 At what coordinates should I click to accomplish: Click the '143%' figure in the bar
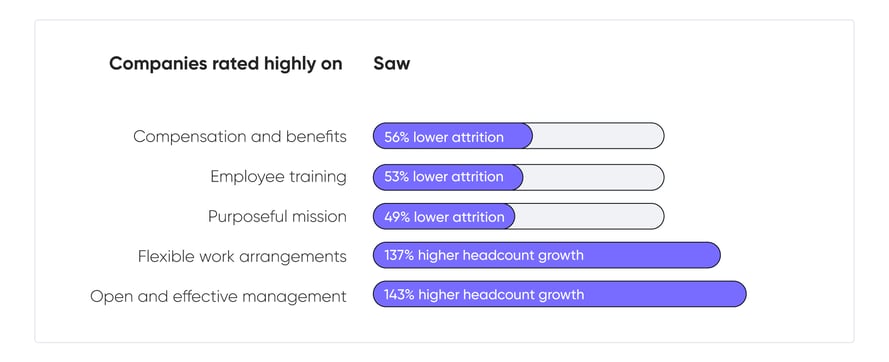point(399,294)
